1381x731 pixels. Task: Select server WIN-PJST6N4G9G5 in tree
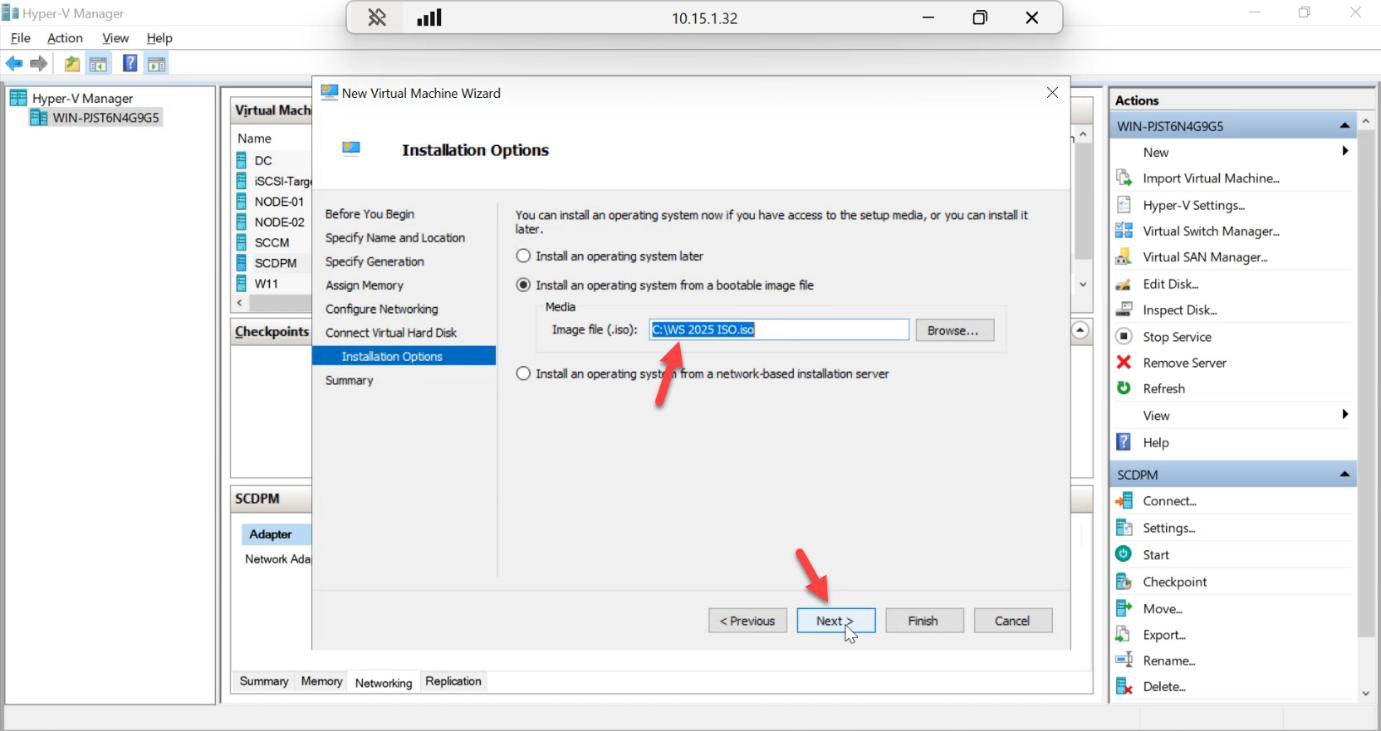point(96,117)
